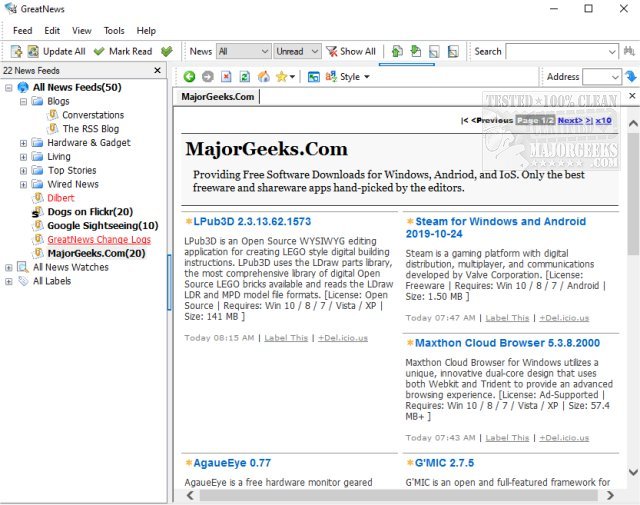Click the horizontal scrollbar right arrow
Screen dimensions: 640x505
tap(610, 495)
